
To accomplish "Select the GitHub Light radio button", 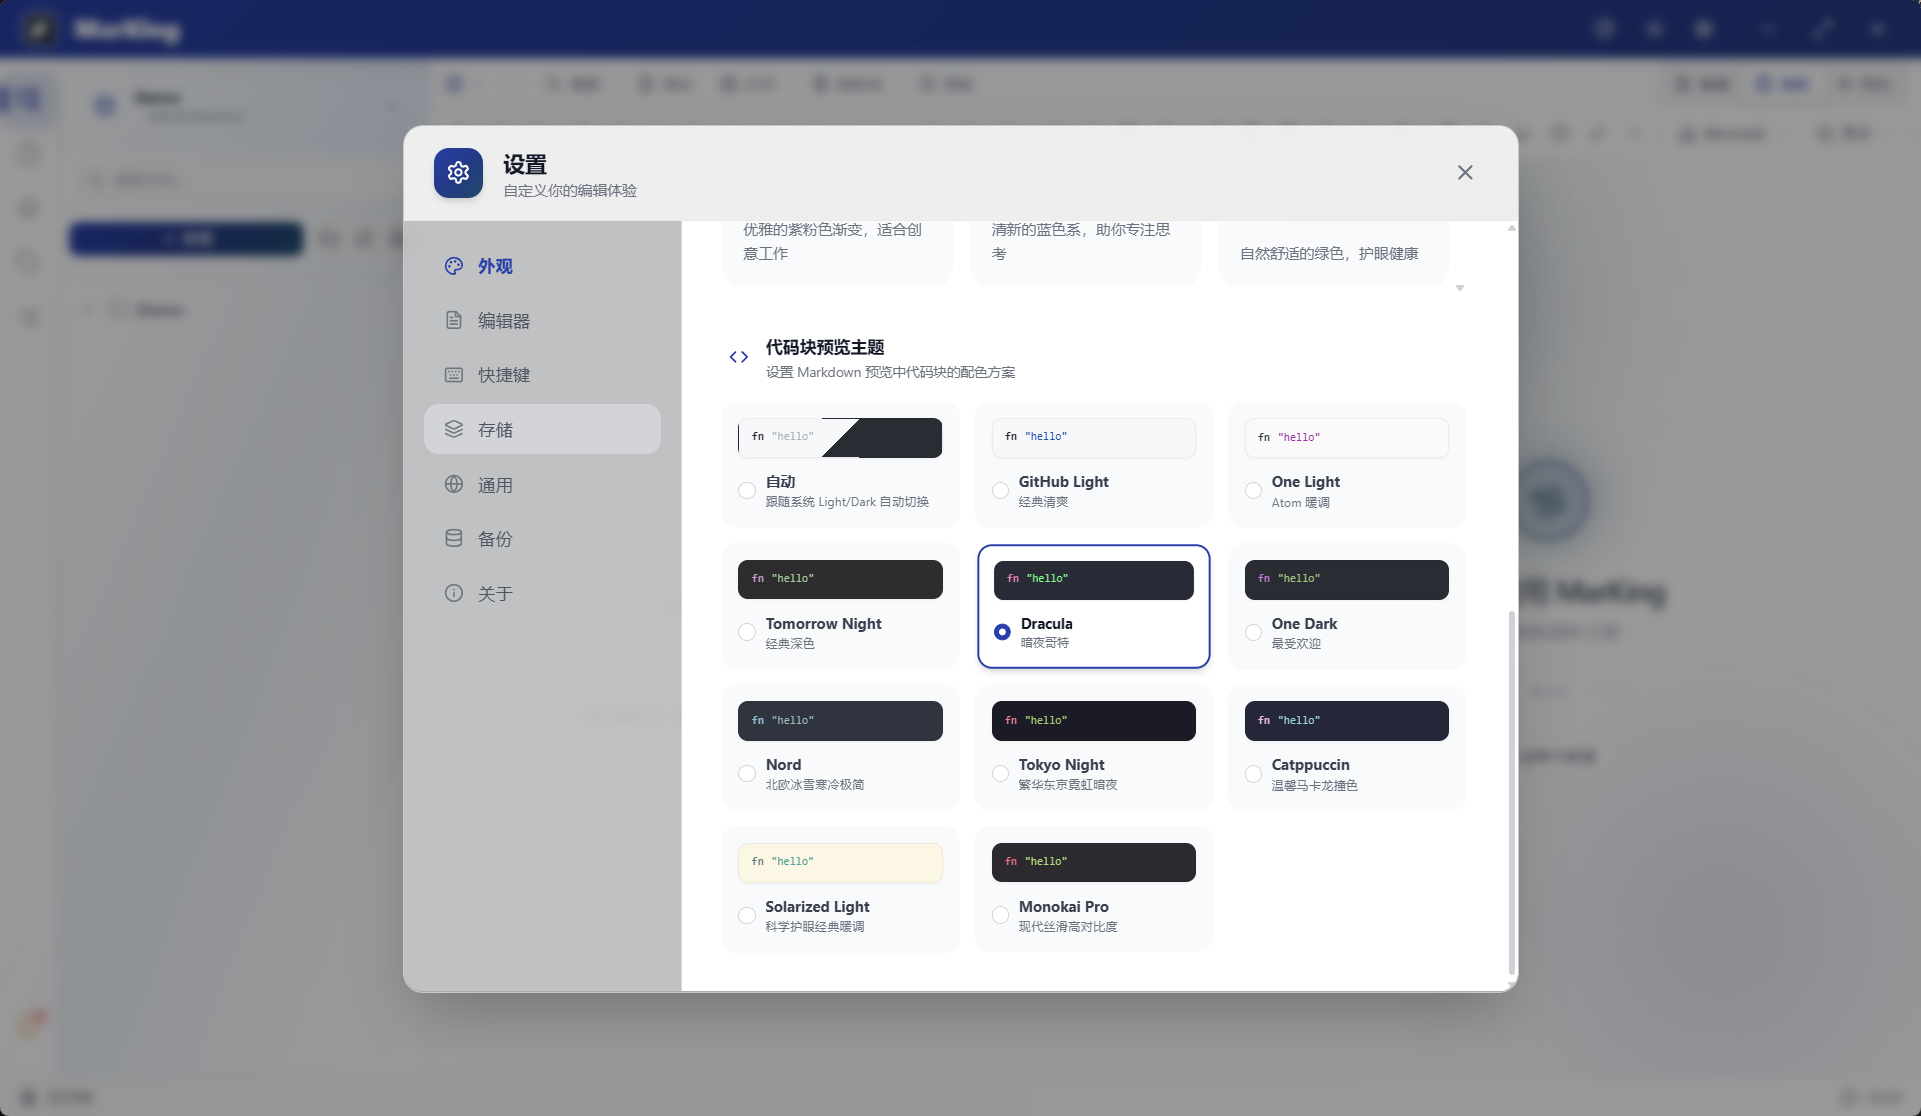I will pos(1000,490).
